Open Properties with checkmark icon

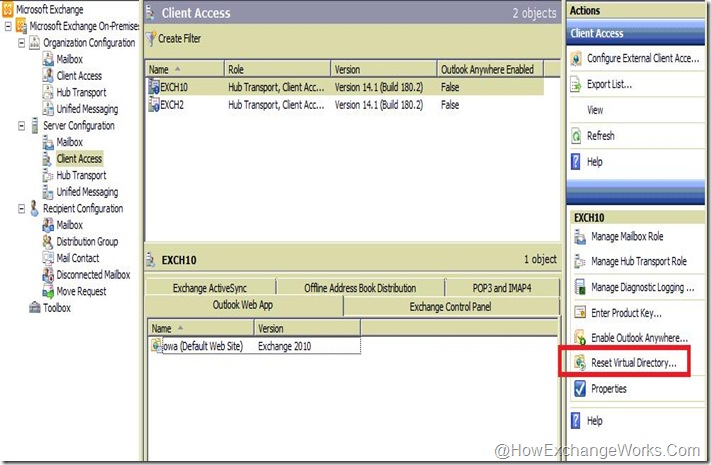pyautogui.click(x=609, y=389)
